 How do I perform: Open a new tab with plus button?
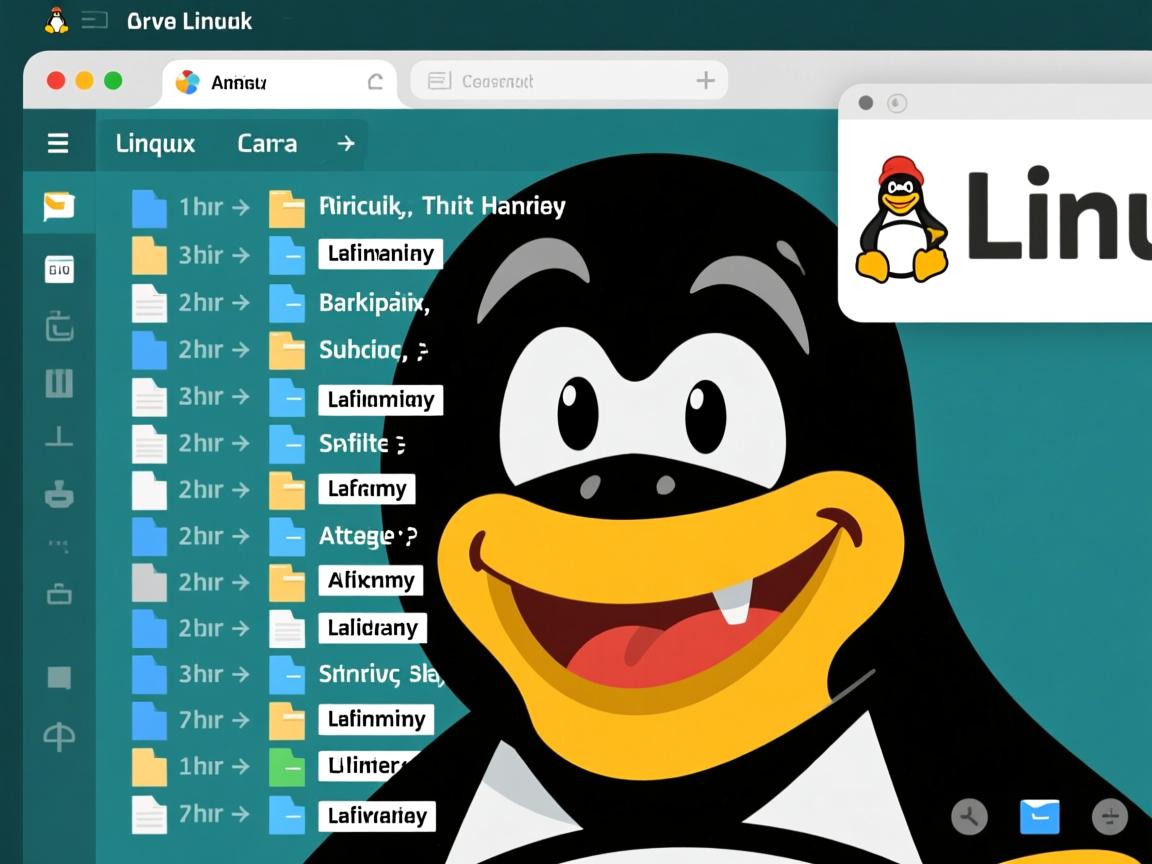click(x=705, y=81)
